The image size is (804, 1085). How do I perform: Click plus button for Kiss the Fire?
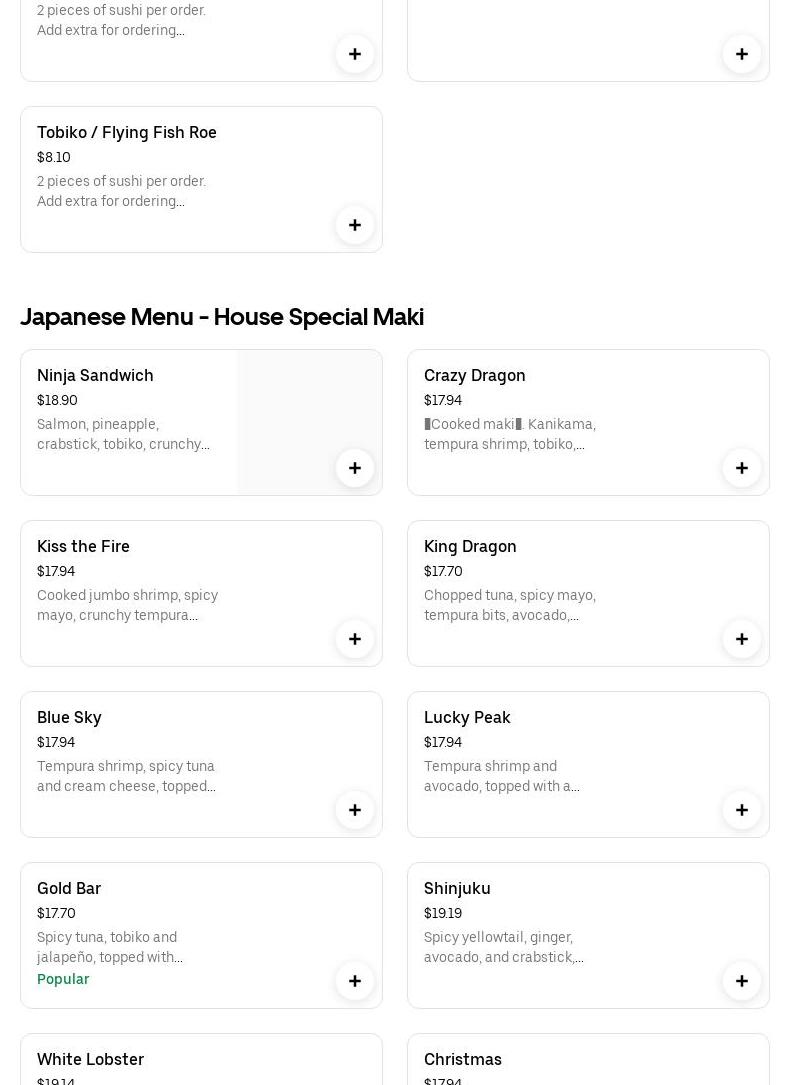coord(355,639)
